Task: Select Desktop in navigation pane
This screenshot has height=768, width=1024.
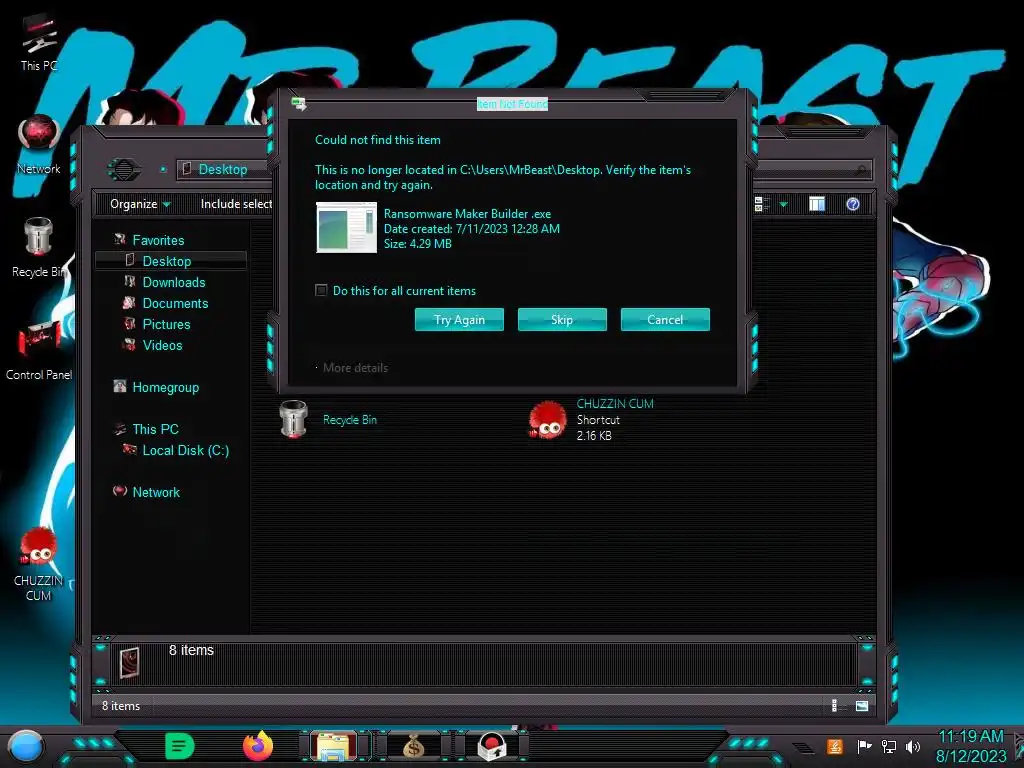Action: point(167,261)
